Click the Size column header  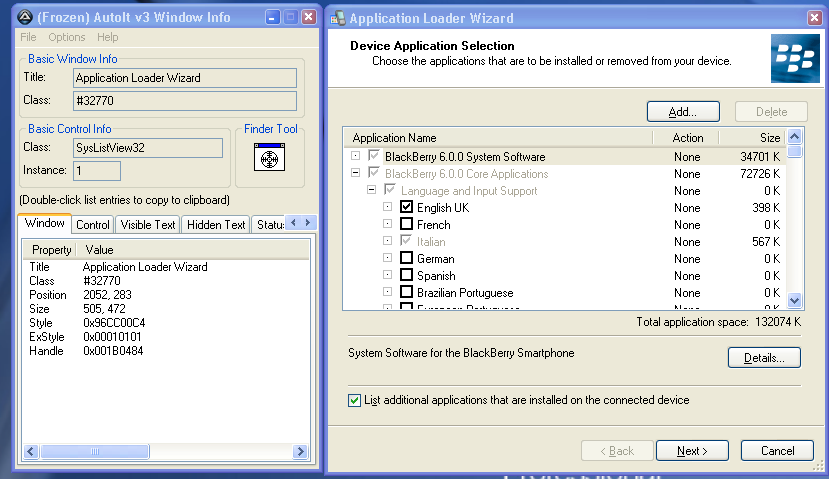(752, 138)
